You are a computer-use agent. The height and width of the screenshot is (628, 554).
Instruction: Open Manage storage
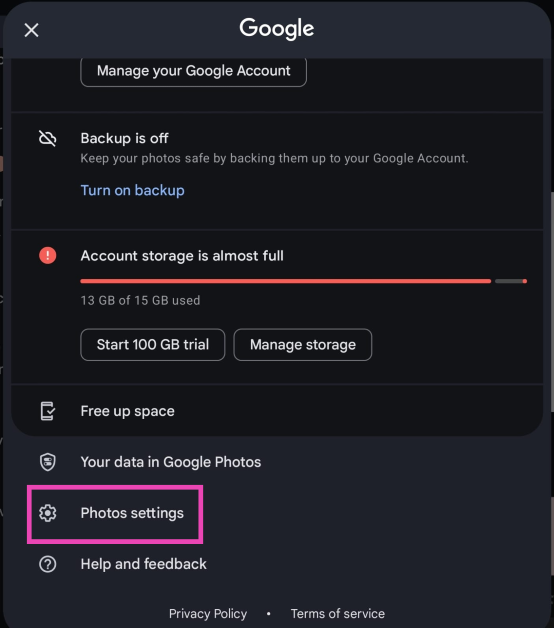click(x=303, y=345)
